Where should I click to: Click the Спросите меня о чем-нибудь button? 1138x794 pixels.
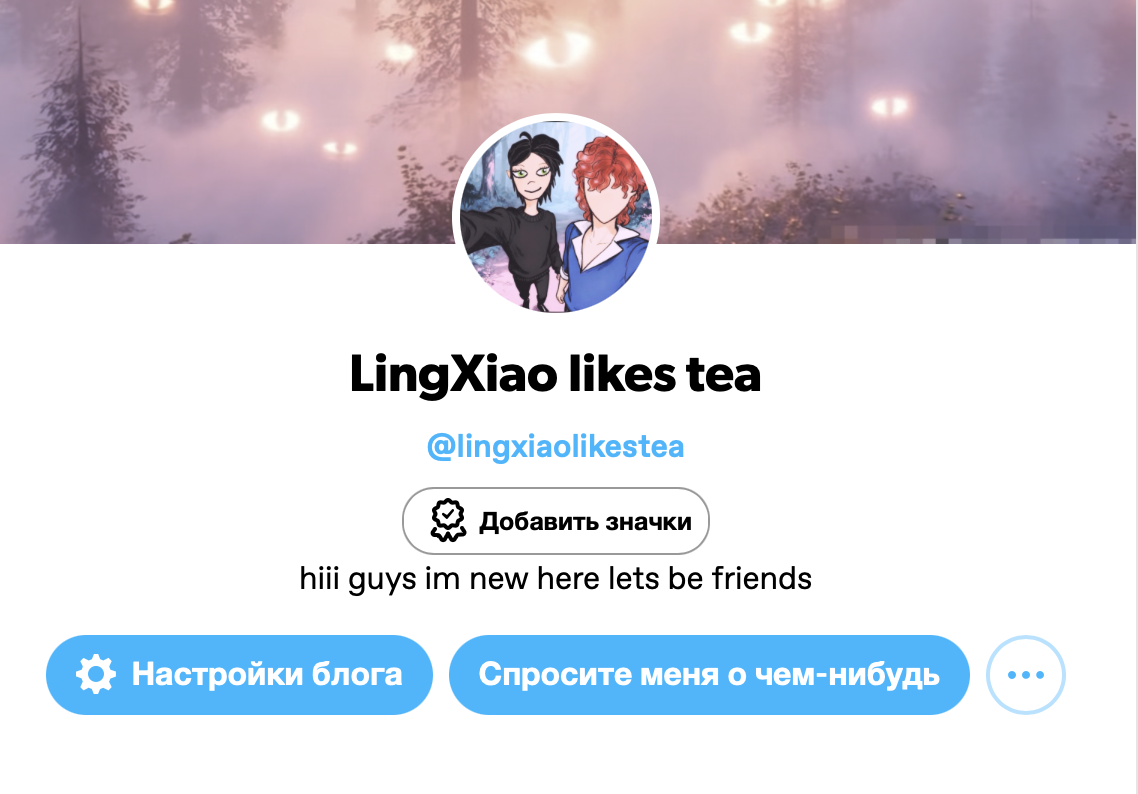pyautogui.click(x=709, y=675)
